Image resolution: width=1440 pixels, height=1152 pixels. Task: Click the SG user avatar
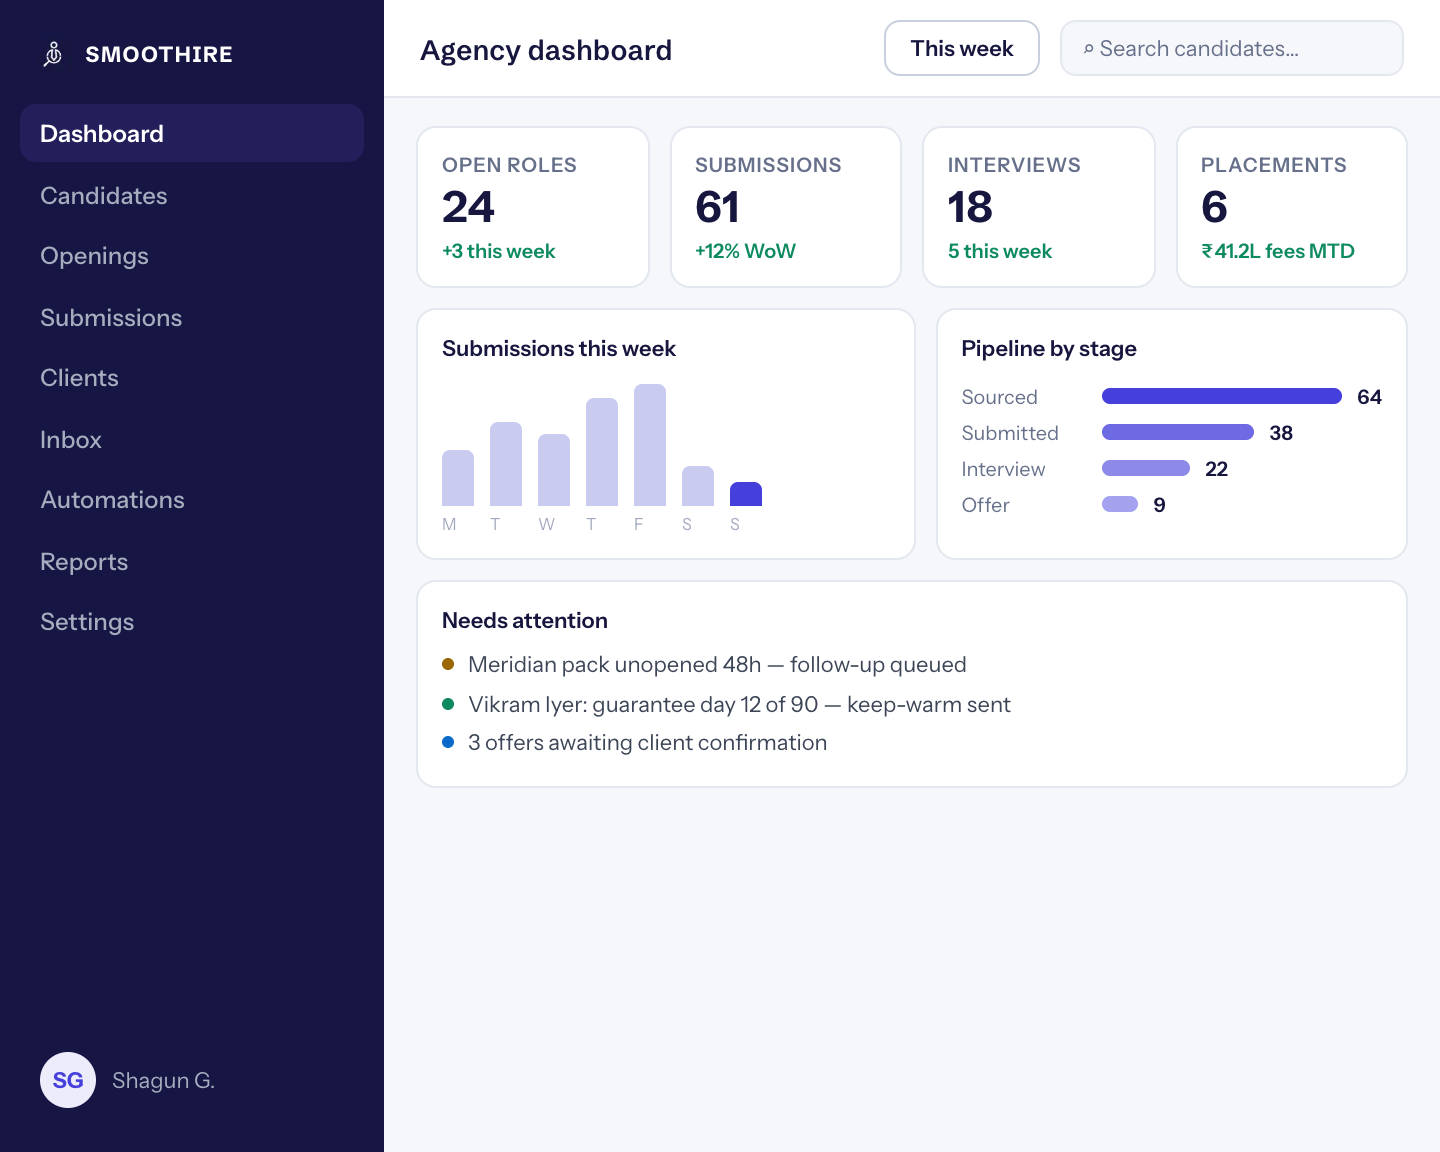coord(68,1080)
